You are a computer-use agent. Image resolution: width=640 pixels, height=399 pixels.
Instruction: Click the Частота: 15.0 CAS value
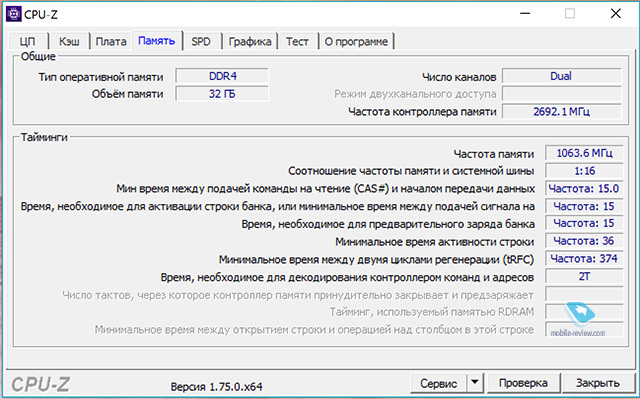pos(584,189)
